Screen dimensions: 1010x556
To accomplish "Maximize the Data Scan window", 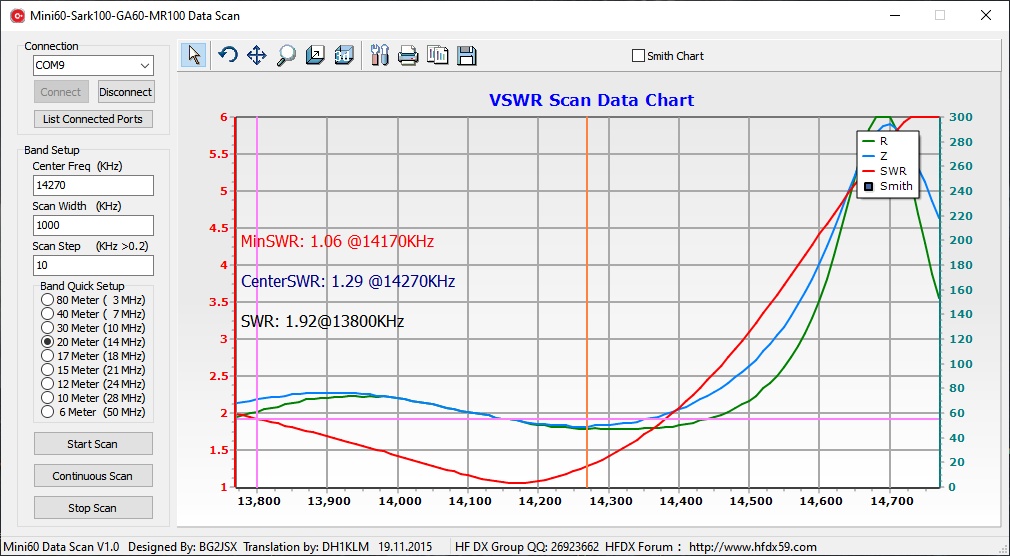I will 940,15.
